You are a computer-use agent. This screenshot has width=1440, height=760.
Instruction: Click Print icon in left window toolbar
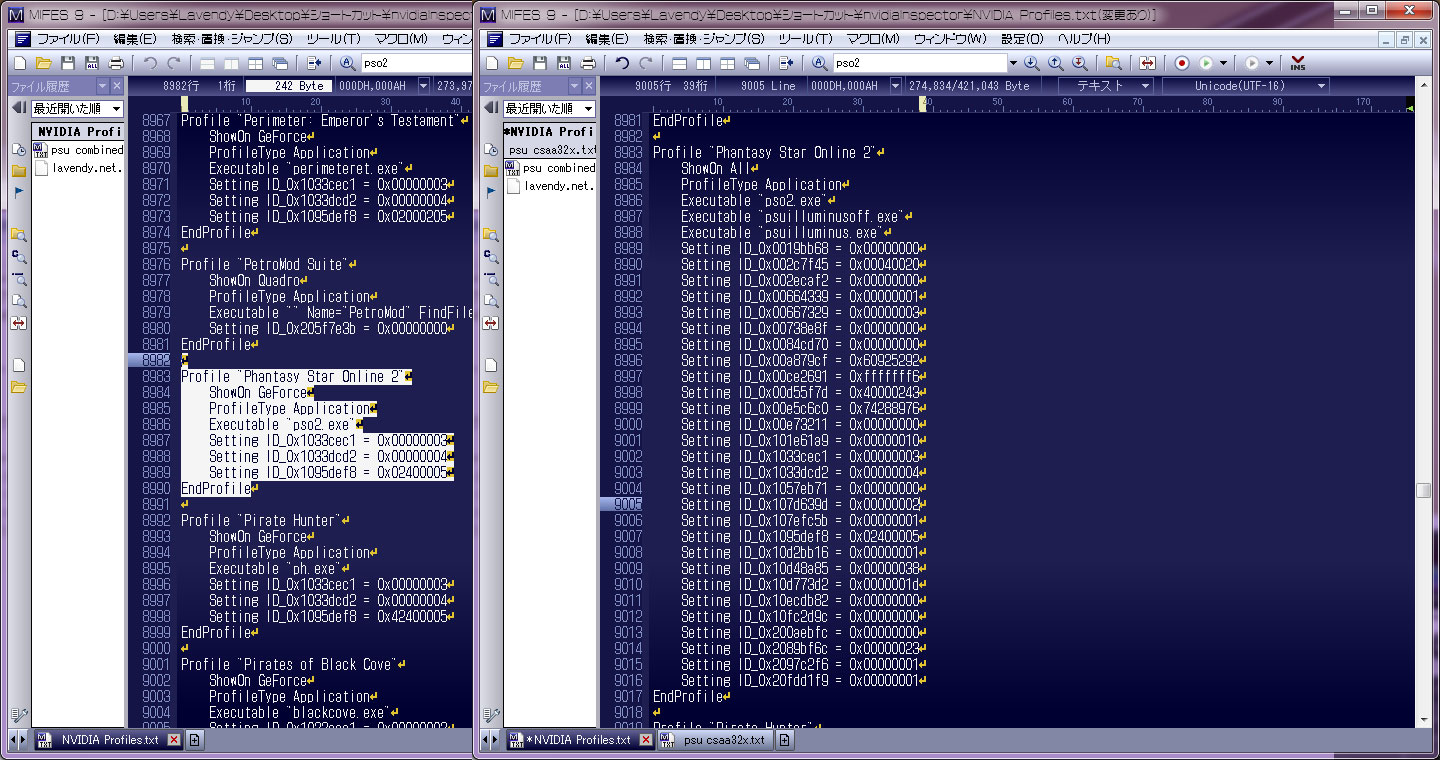click(x=116, y=63)
